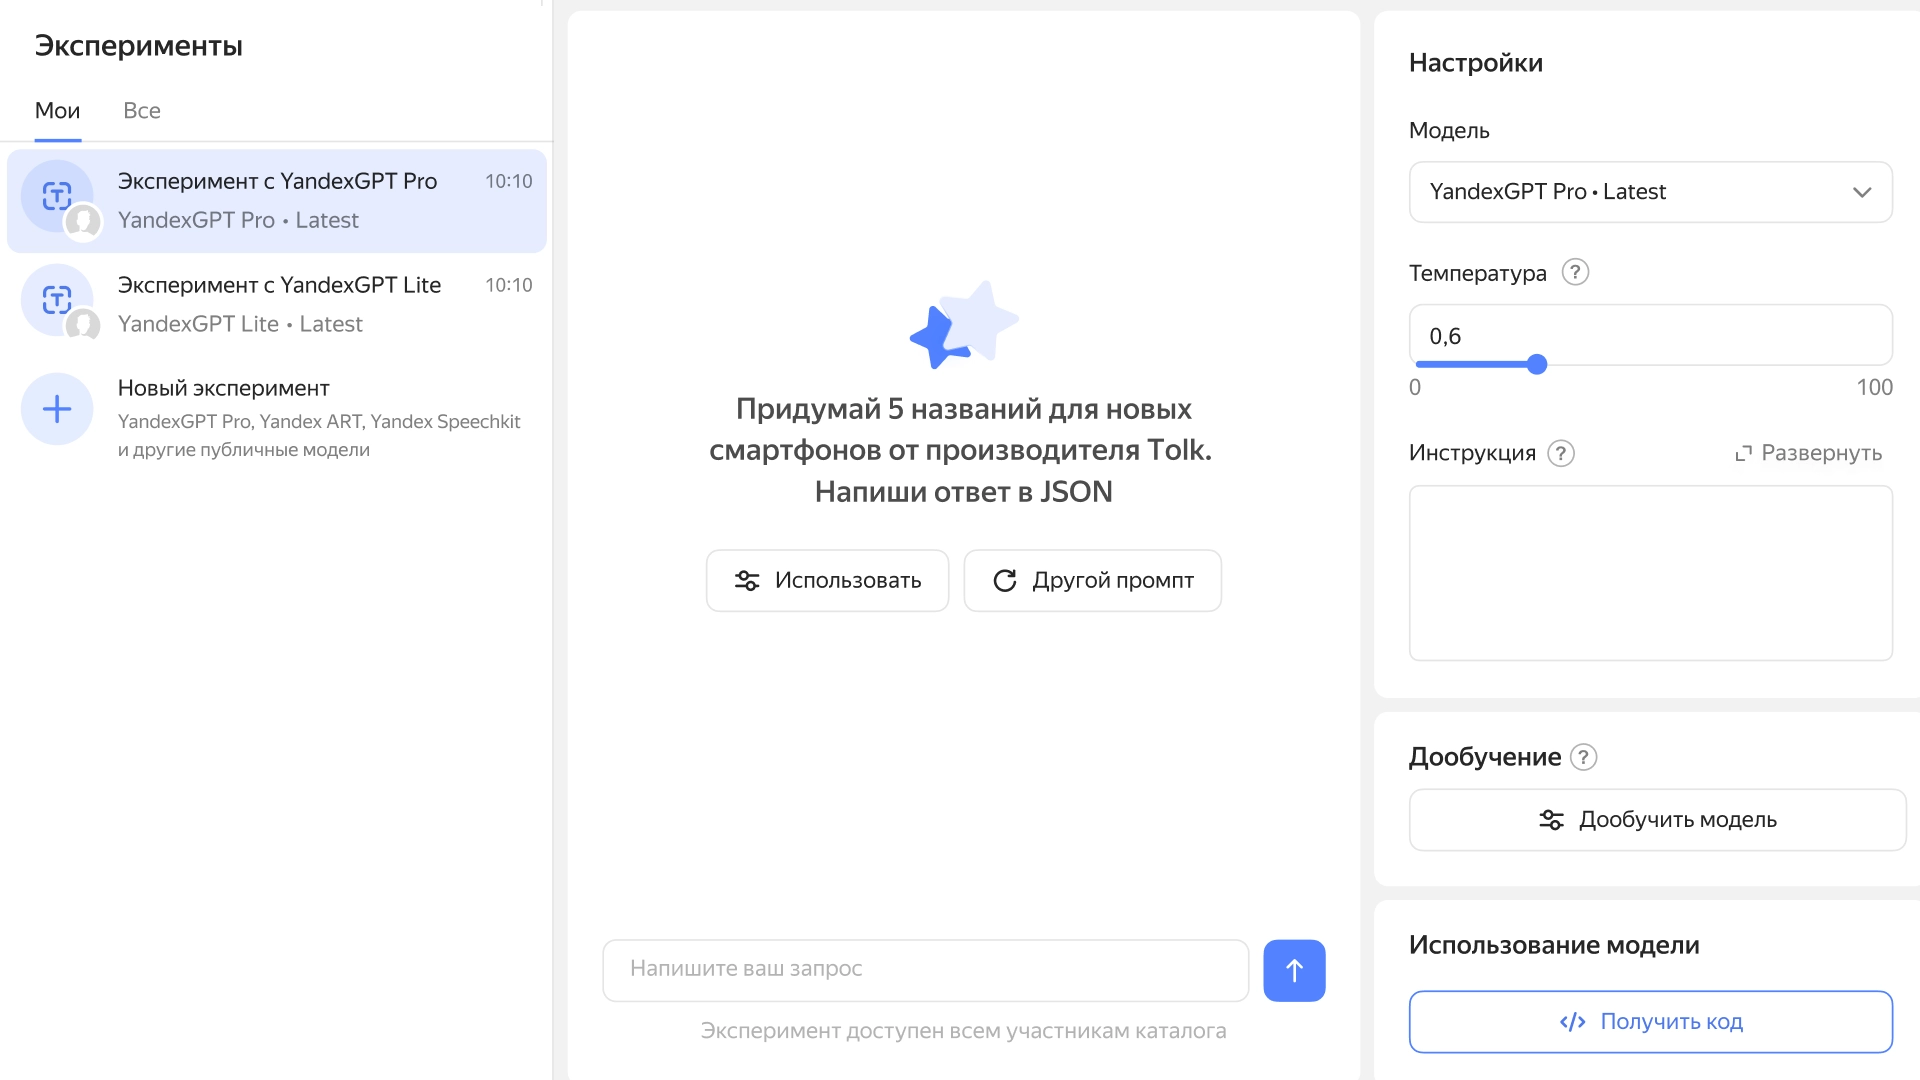Viewport: 1920px width, 1080px height.
Task: Click the Дообучить модель button
Action: 1657,820
